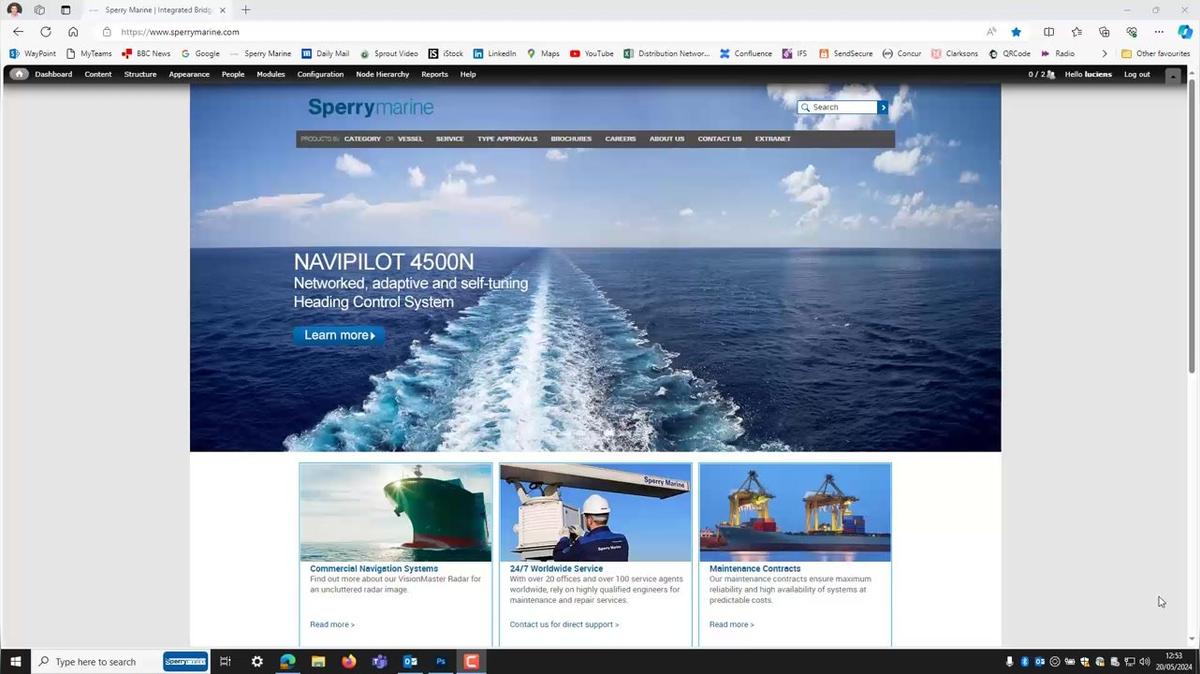
Task: Open Node Hierarchy admin menu
Action: point(383,74)
